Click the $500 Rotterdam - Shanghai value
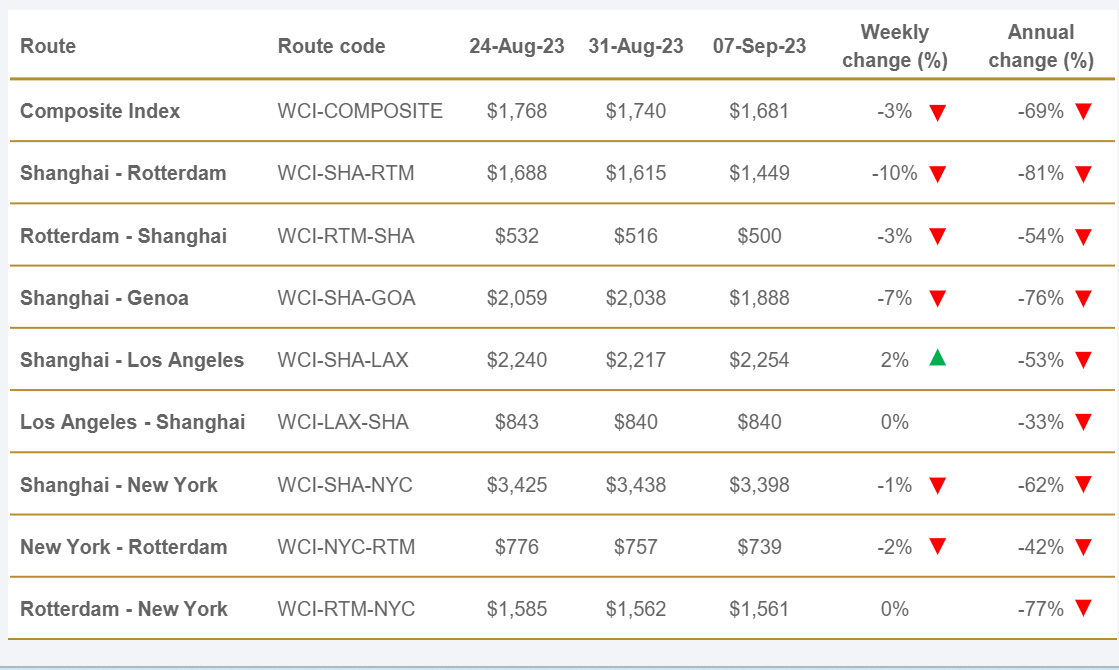Viewport: 1119px width, 670px height. click(759, 236)
